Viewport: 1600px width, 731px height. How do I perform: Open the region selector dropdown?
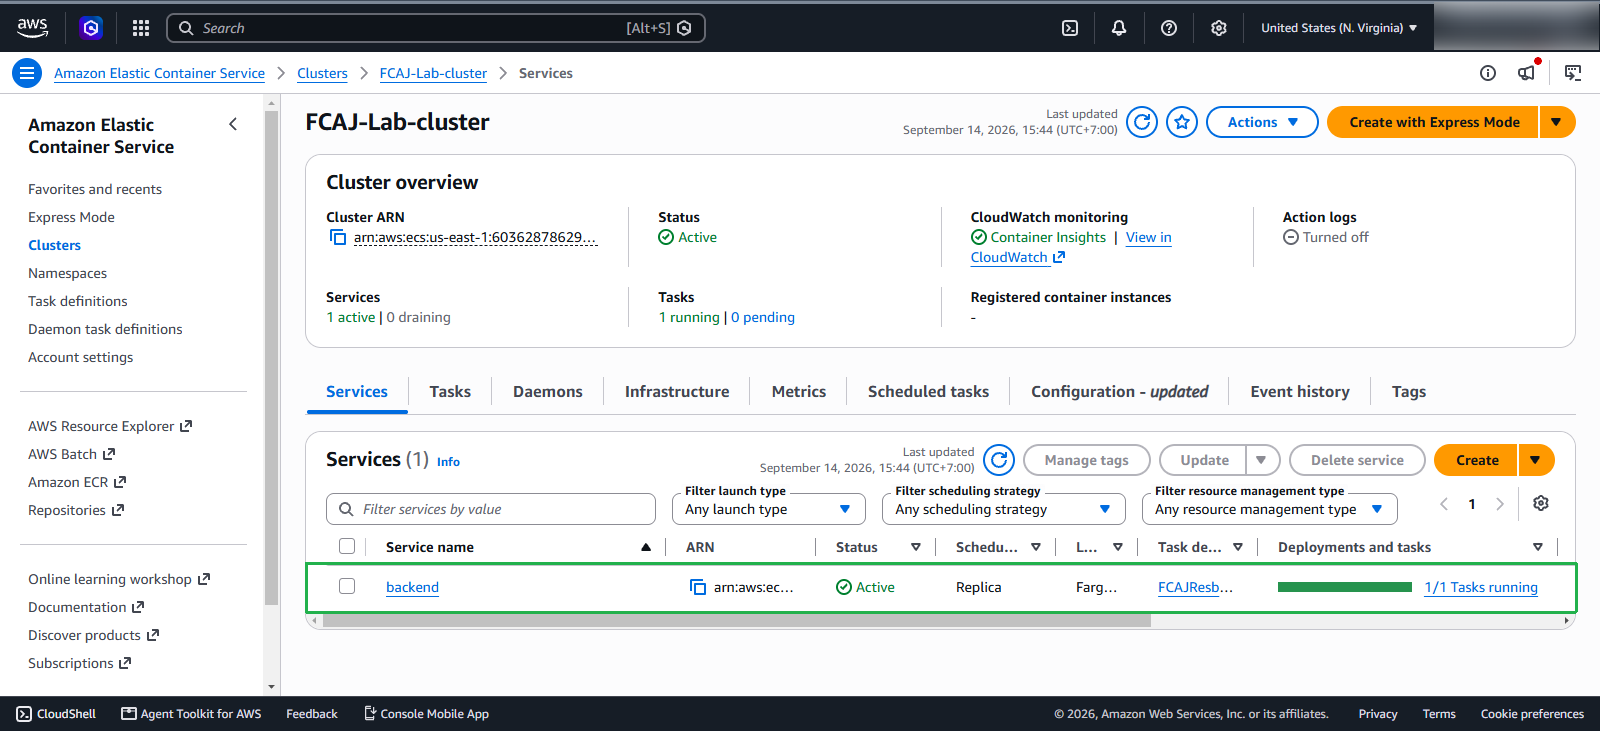1339,28
